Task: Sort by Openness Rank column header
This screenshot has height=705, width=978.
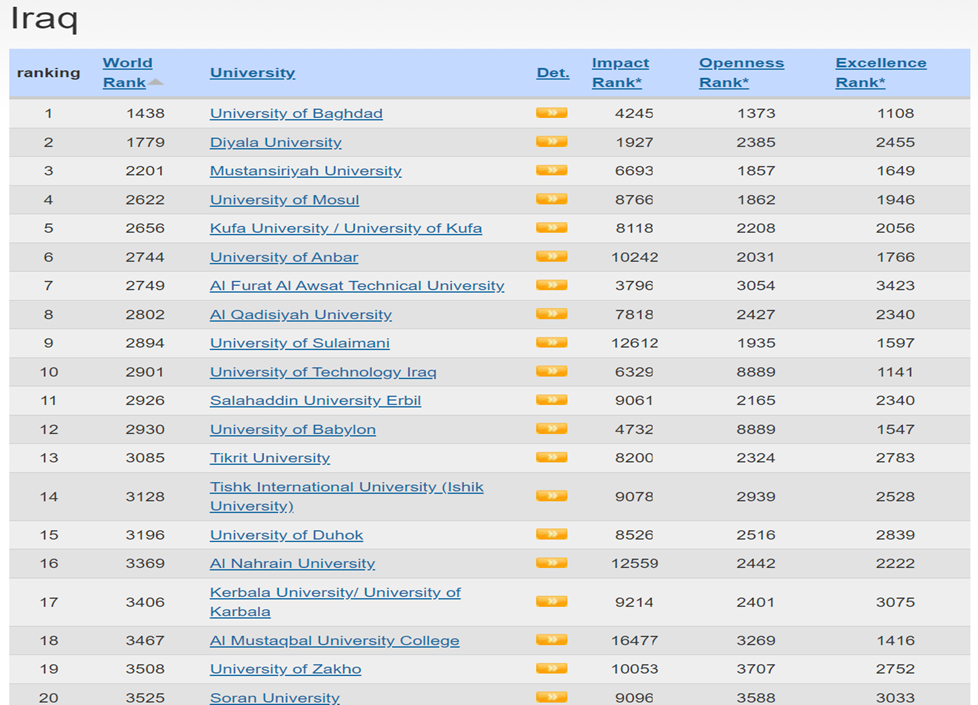Action: click(x=740, y=72)
